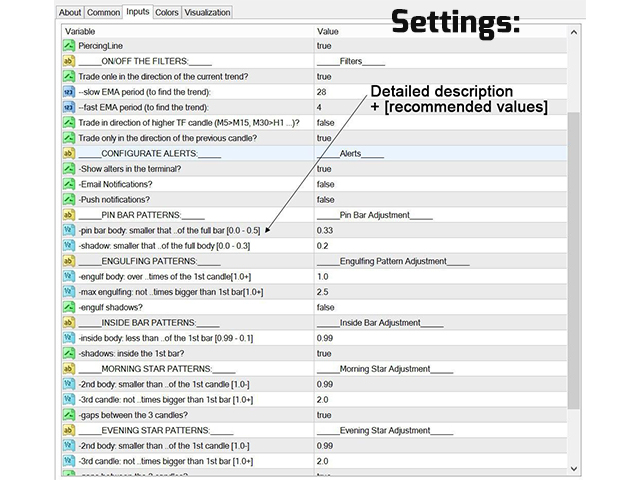Click the 'gaps between the 3 candles?' boolean icon

69,415
